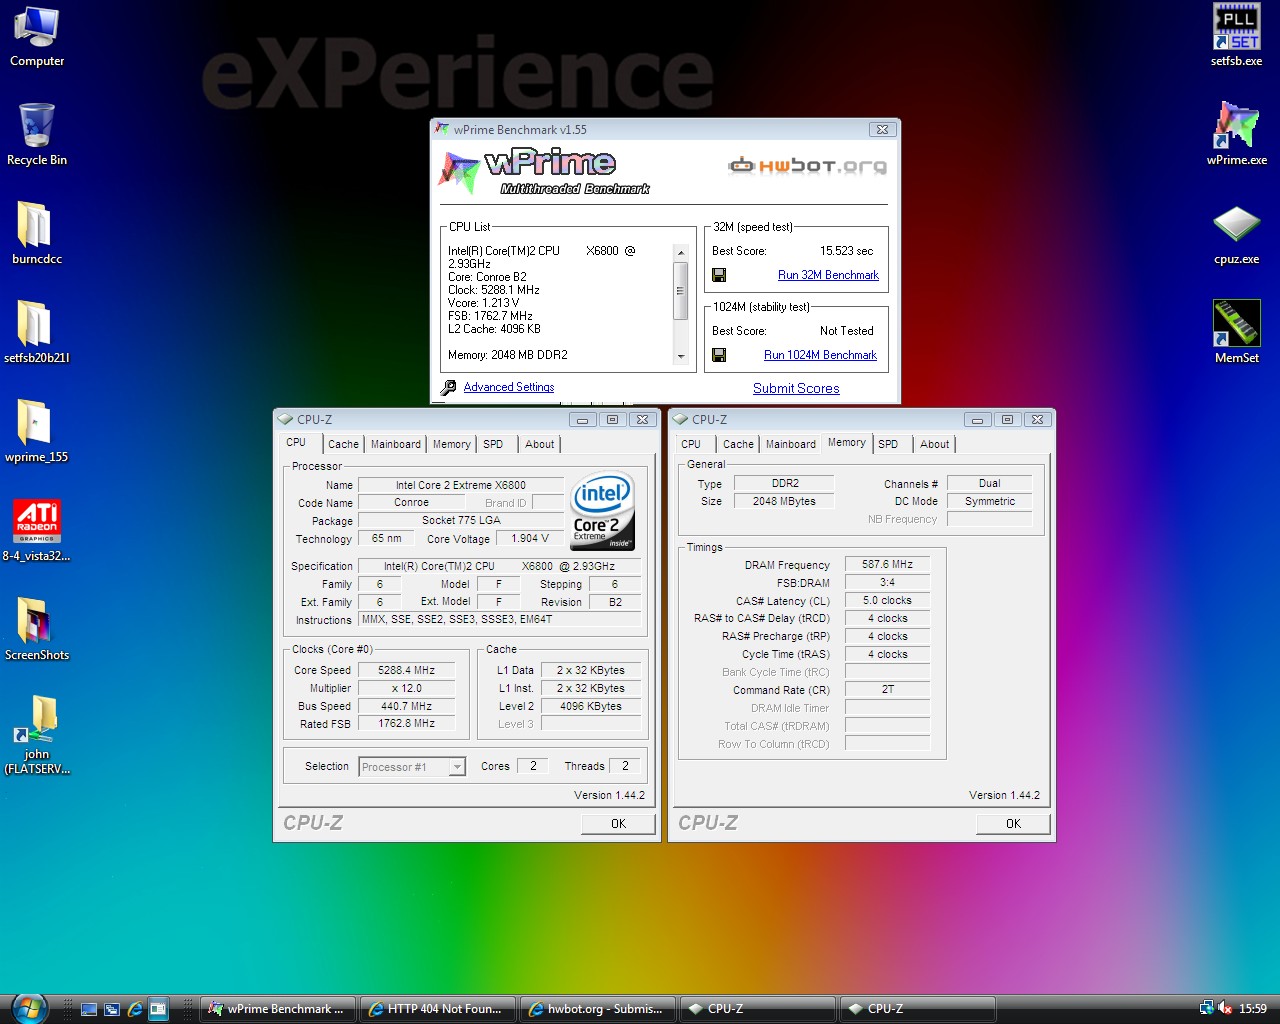The width and height of the screenshot is (1280, 1024).
Task: Click the CPU List scroll up arrow
Action: [x=681, y=252]
